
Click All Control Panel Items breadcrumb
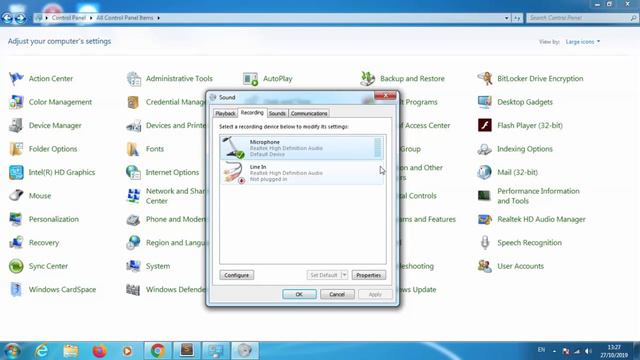tap(124, 18)
